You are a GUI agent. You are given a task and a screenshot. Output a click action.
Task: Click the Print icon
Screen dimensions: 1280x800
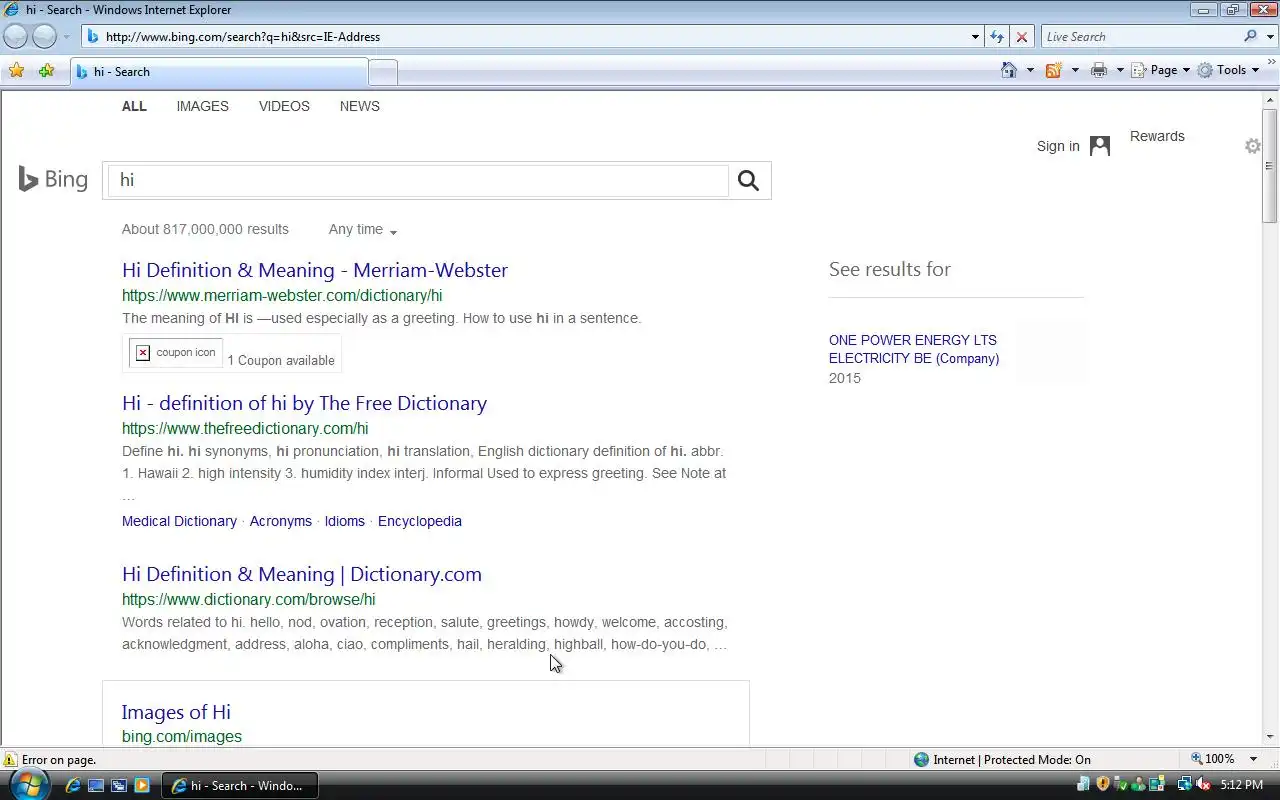[1099, 70]
